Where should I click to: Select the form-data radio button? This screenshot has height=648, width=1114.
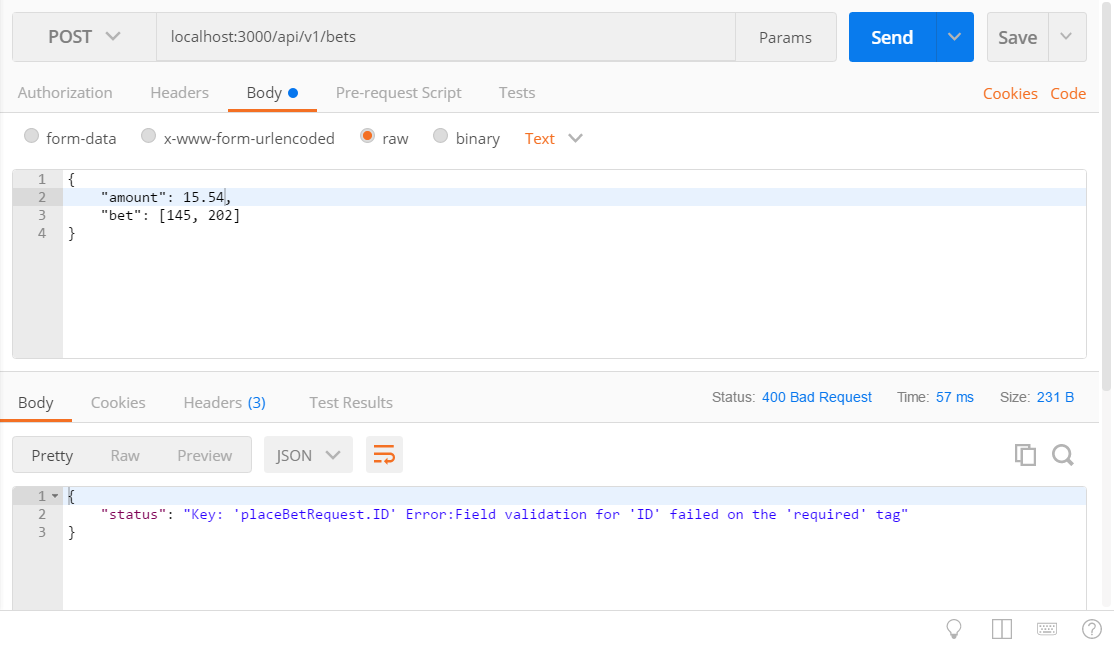(x=31, y=136)
